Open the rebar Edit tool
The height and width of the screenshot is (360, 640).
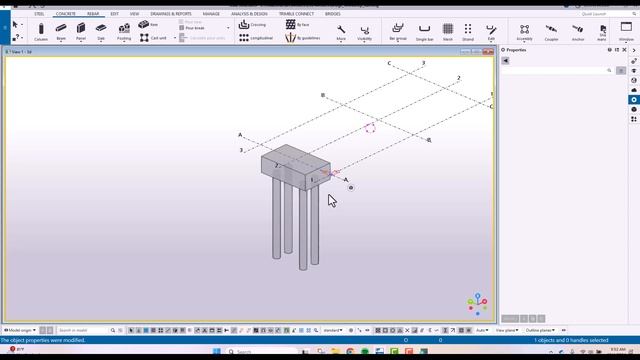pos(491,32)
